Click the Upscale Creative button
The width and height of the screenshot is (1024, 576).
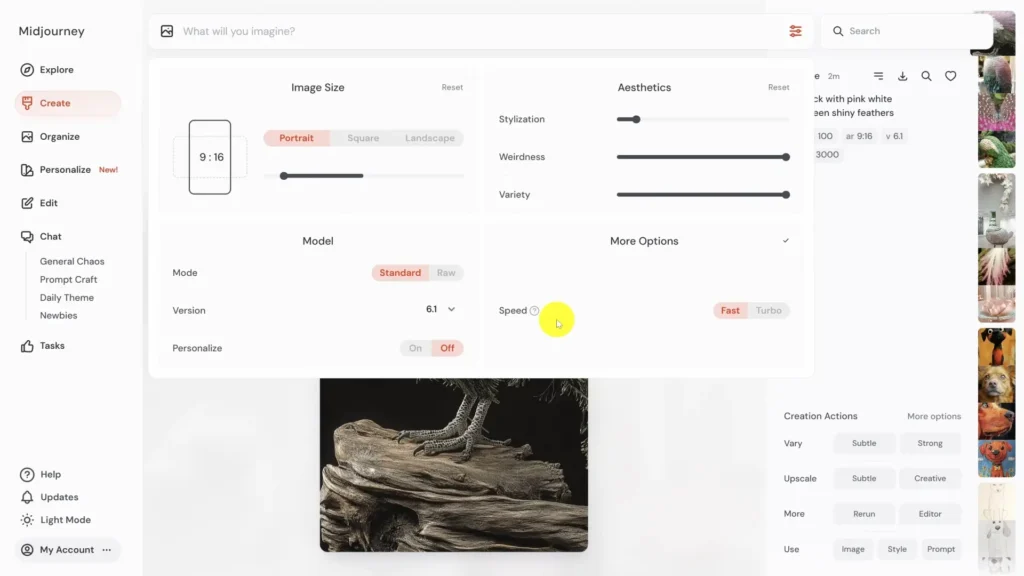tap(929, 479)
